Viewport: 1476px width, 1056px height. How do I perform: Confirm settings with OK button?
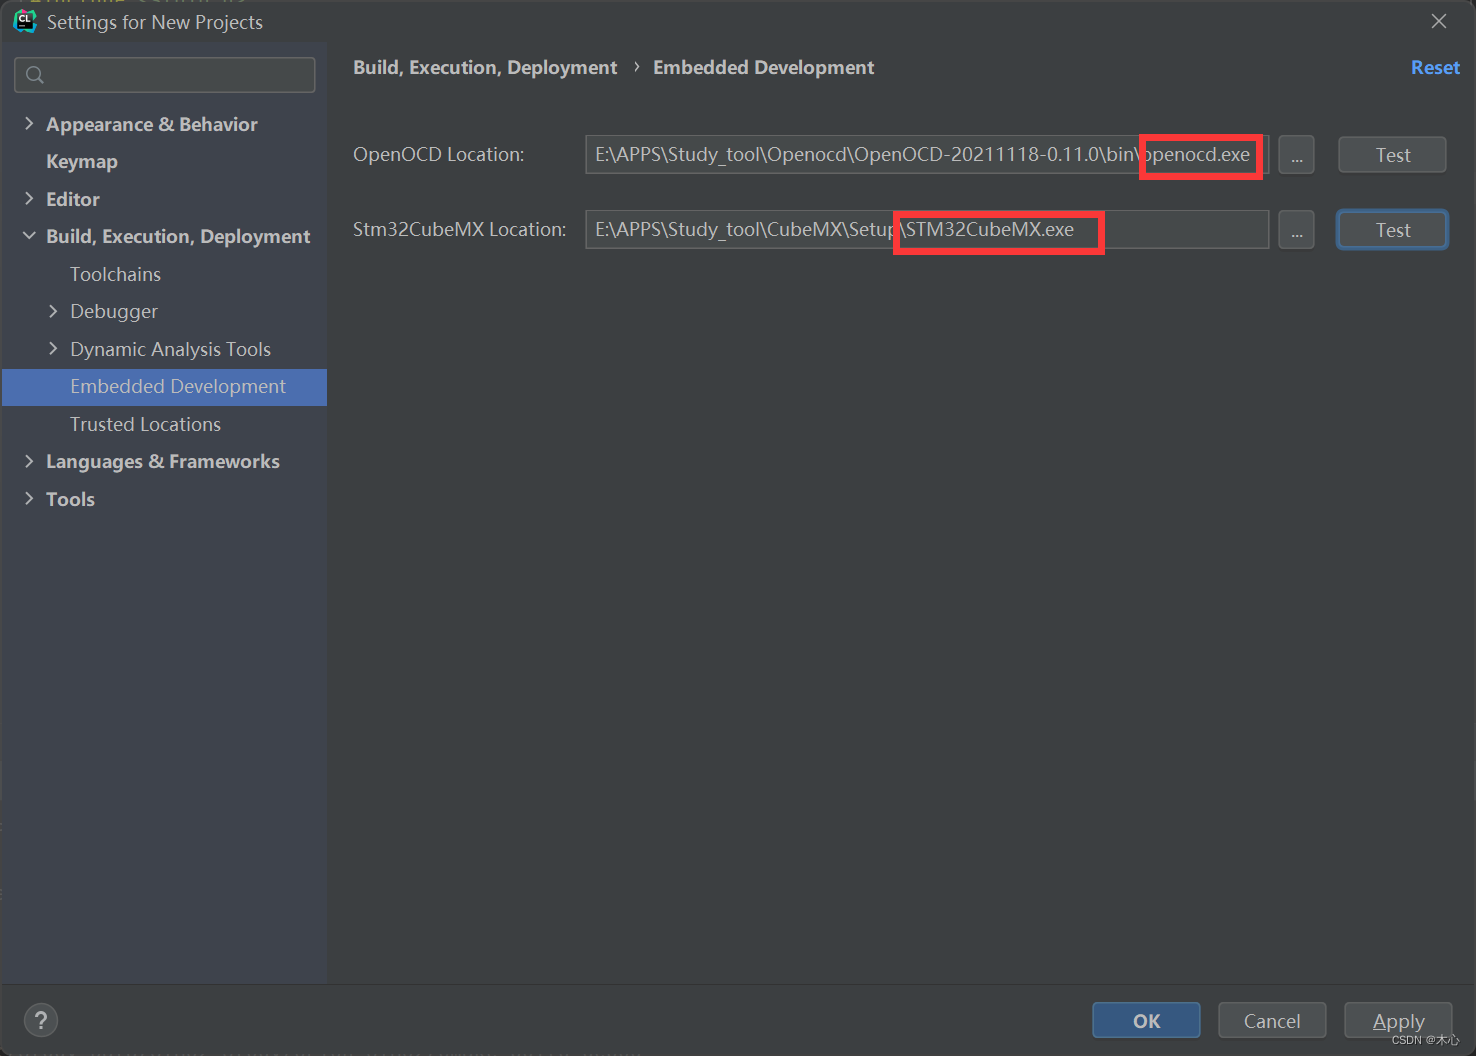click(x=1146, y=1021)
